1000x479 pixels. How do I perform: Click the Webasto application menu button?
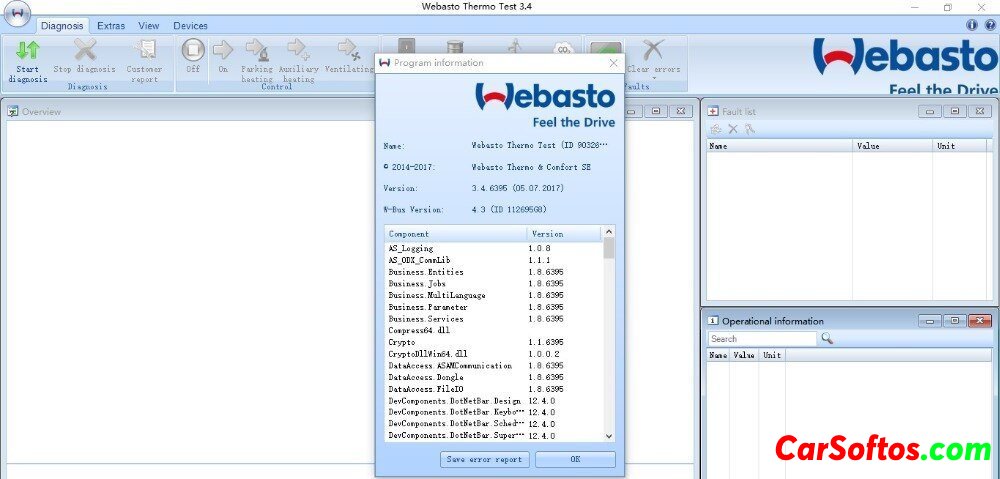17,17
